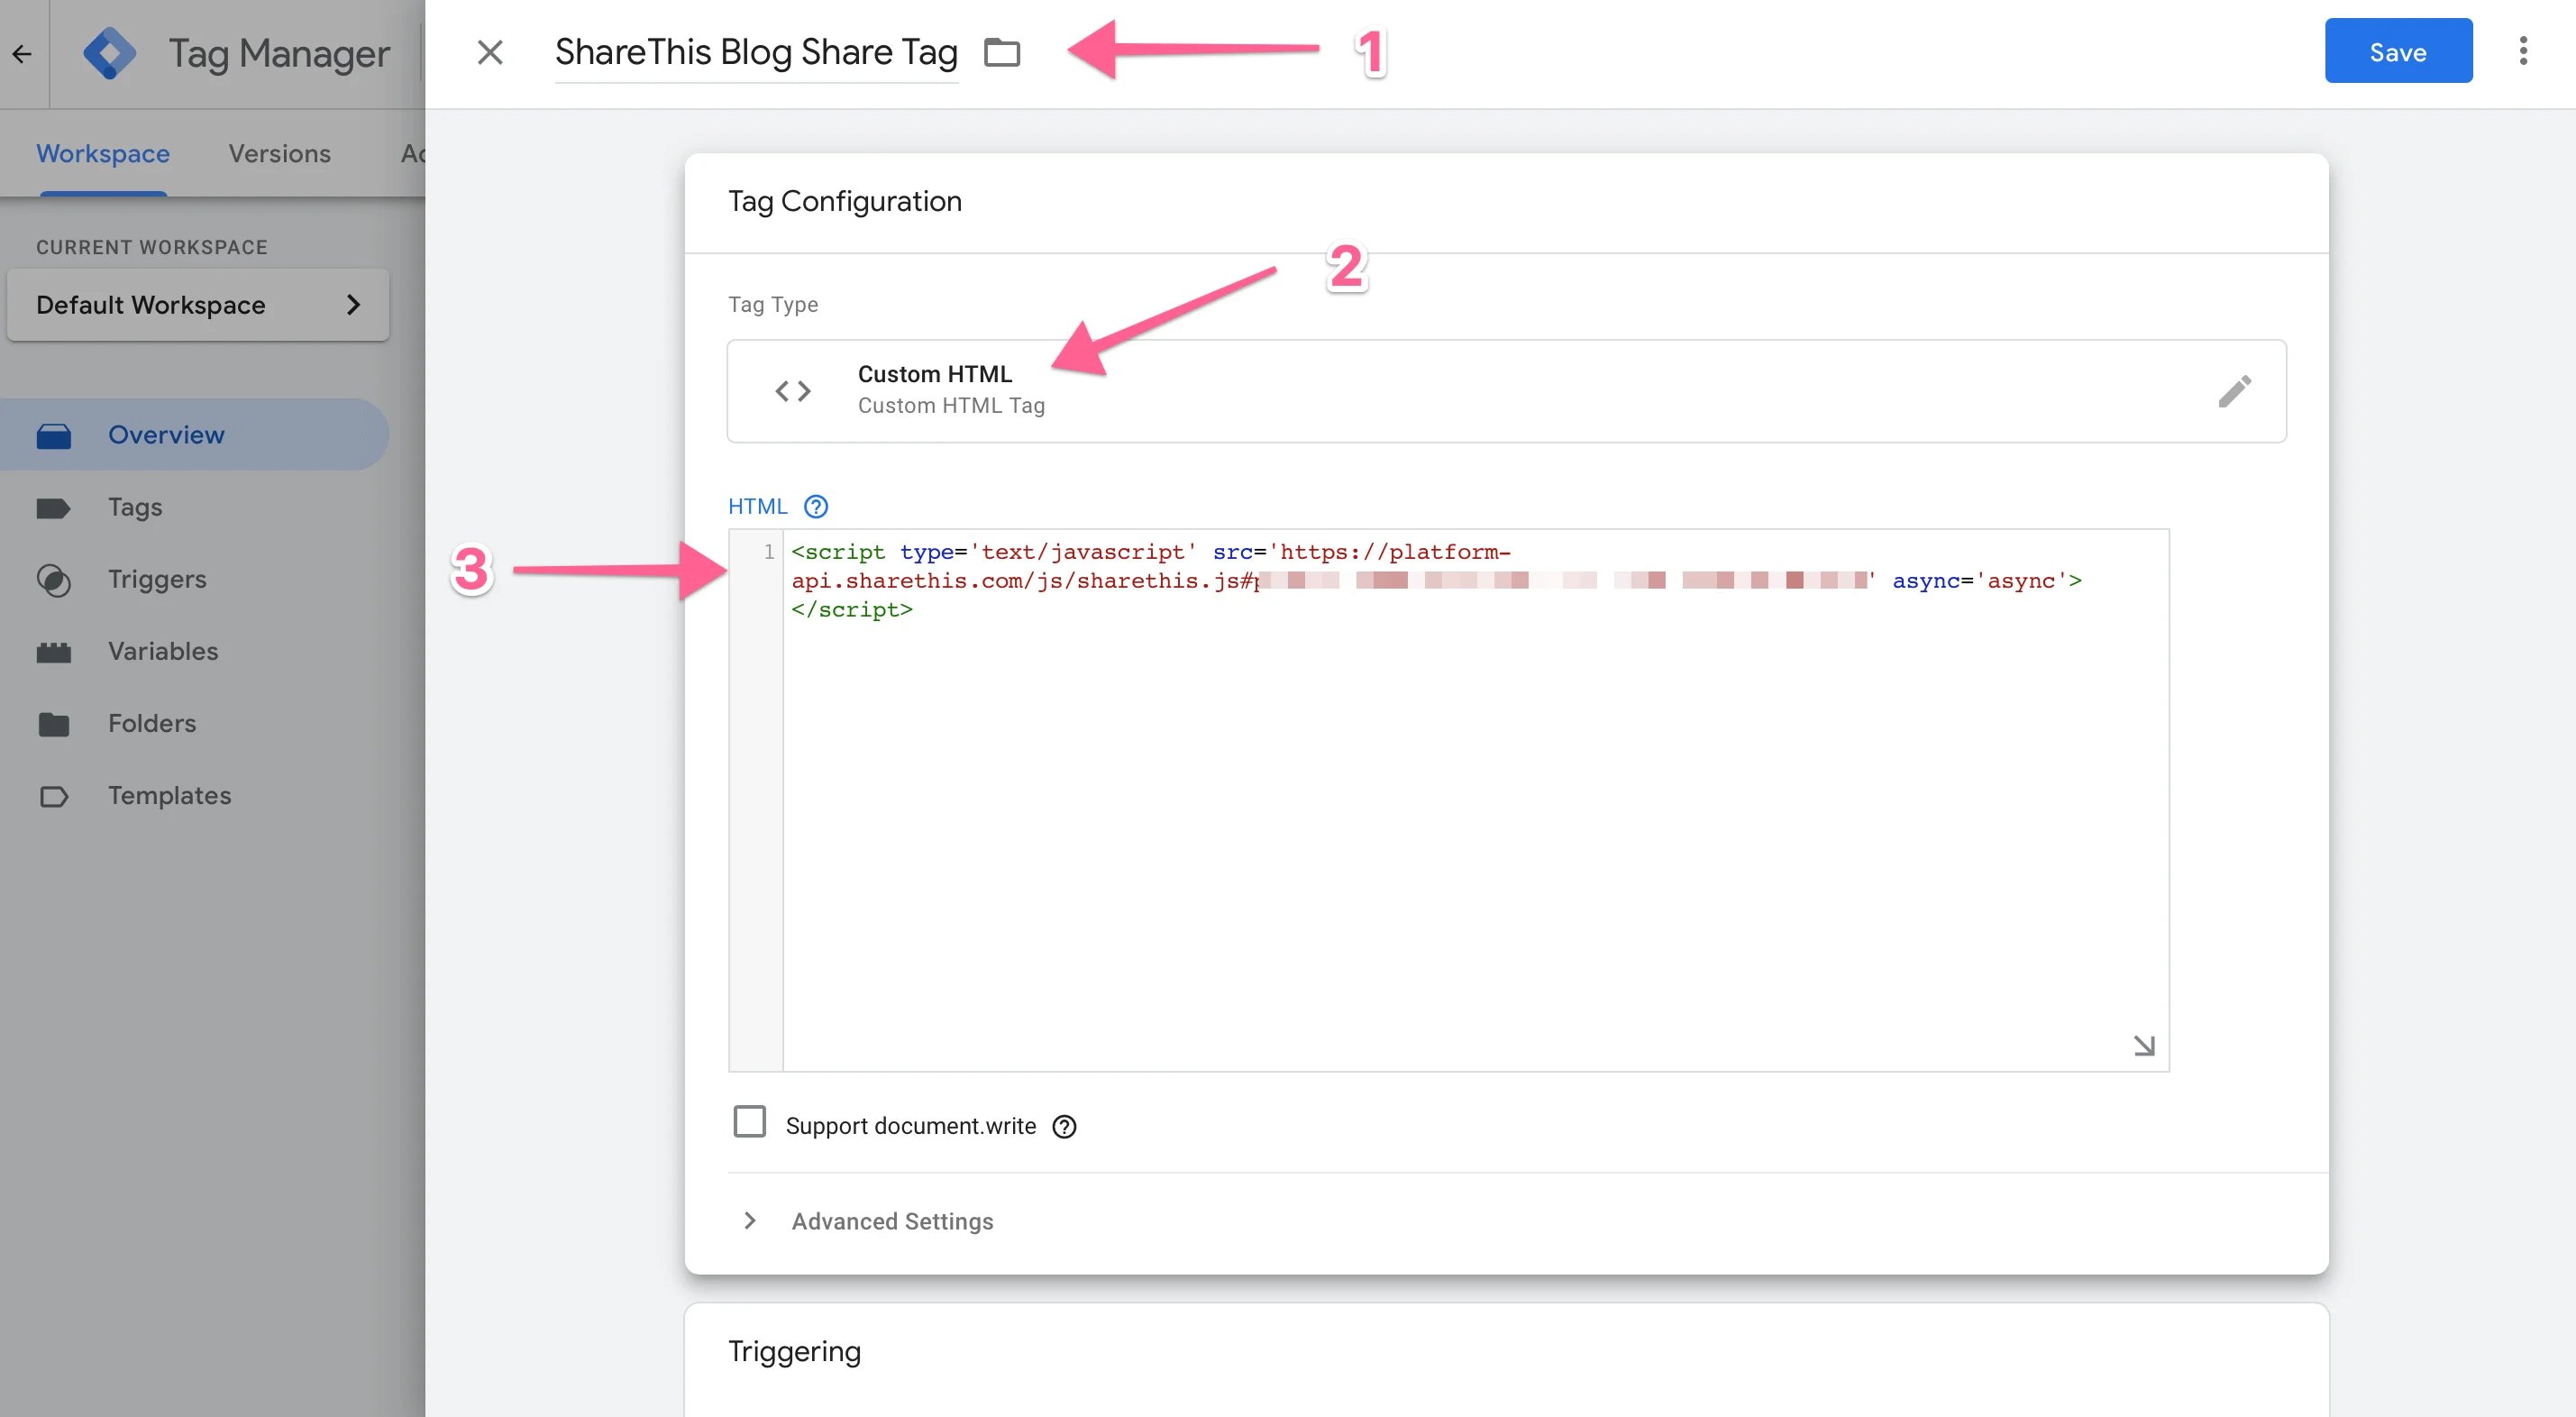Expand the Advanced Settings section
Image resolution: width=2576 pixels, height=1417 pixels.
[891, 1221]
